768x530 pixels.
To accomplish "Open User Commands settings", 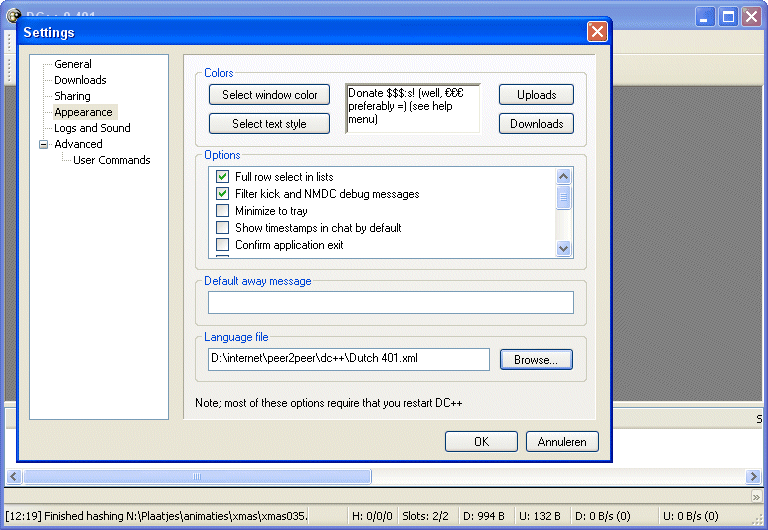I will pos(111,160).
